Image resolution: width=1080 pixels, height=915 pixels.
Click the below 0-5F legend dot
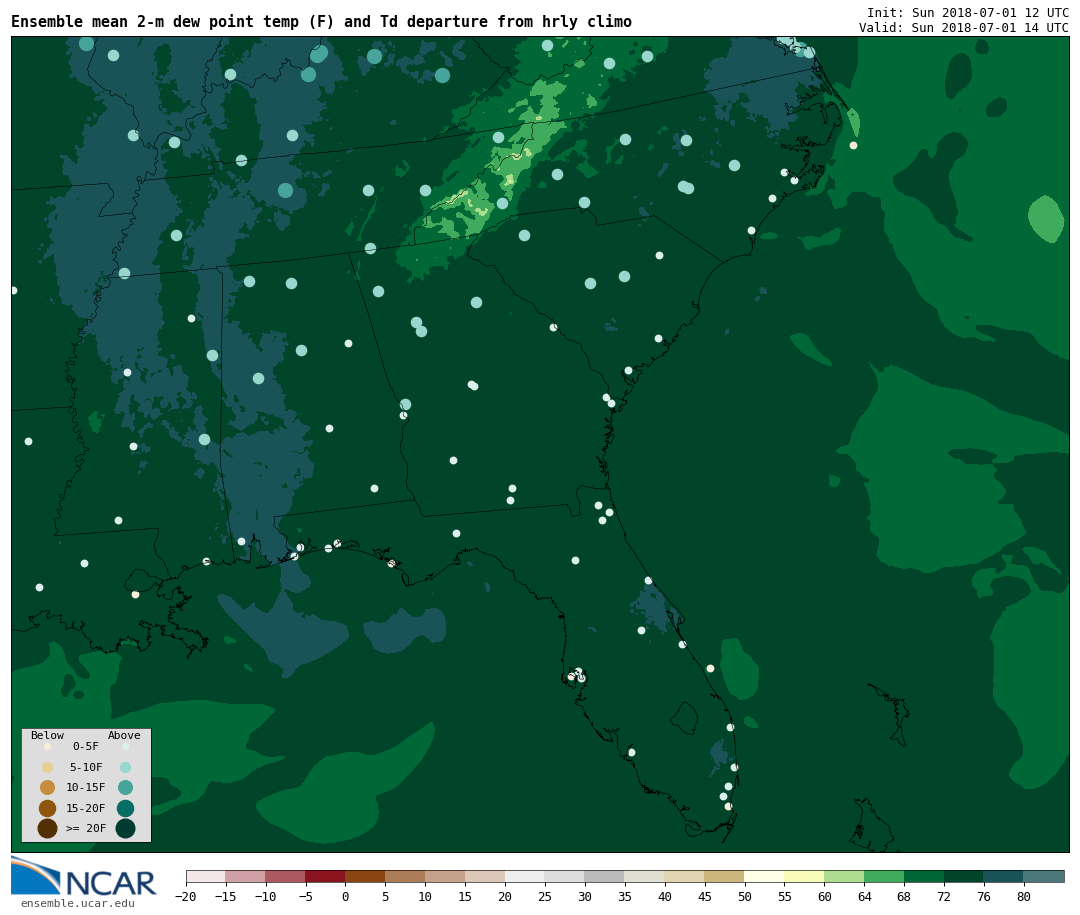click(x=48, y=746)
